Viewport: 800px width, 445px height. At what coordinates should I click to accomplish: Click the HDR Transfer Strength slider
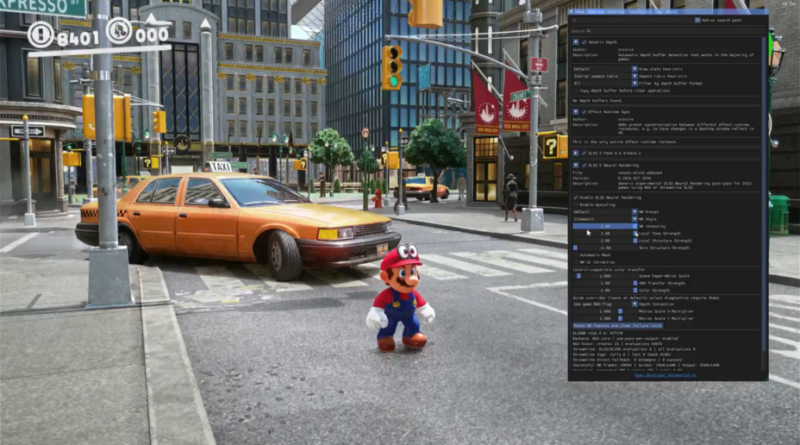pos(605,283)
